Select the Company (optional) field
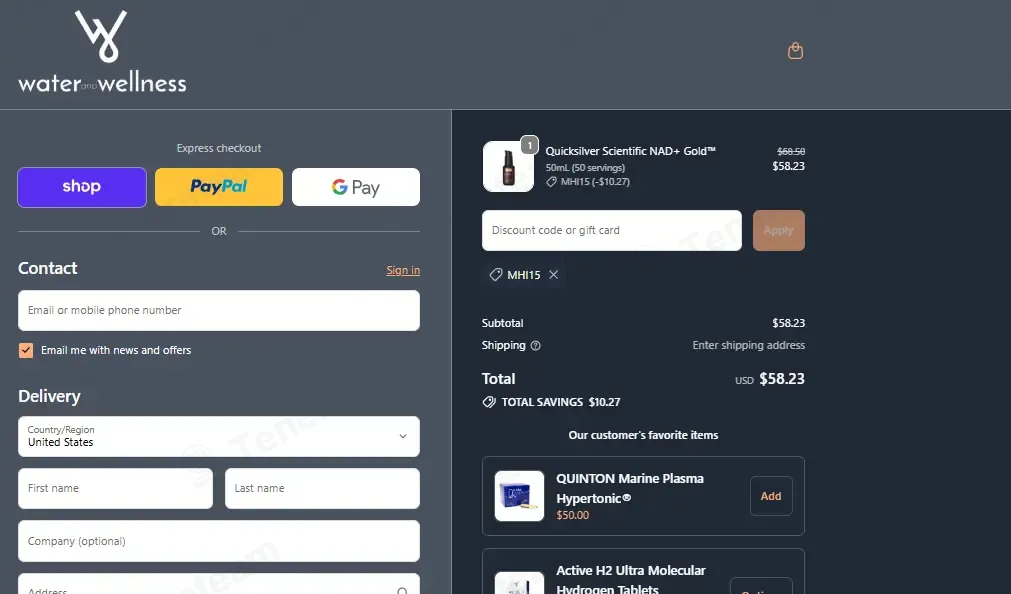This screenshot has height=594, width=1011. point(219,541)
